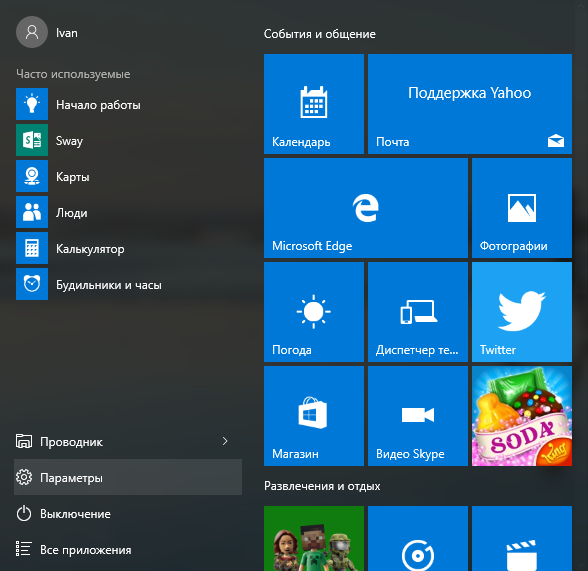Screen dimensions: 588x571
Task: Open the movies clapperboard tile
Action: point(522,538)
